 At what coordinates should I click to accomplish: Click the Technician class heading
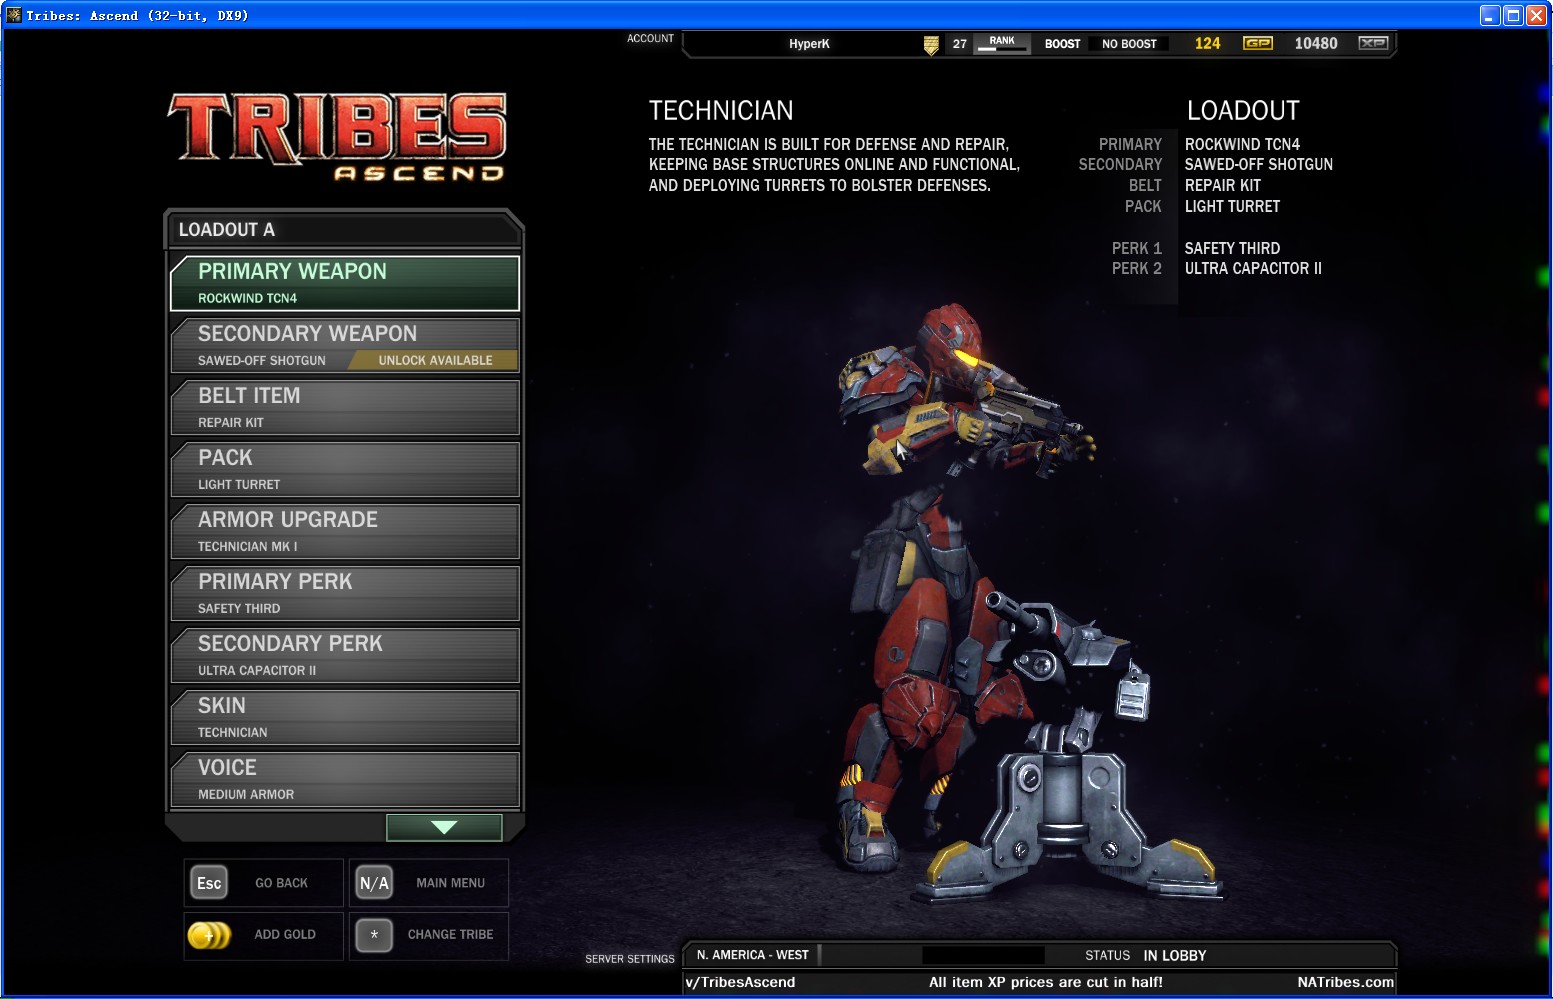(x=721, y=110)
